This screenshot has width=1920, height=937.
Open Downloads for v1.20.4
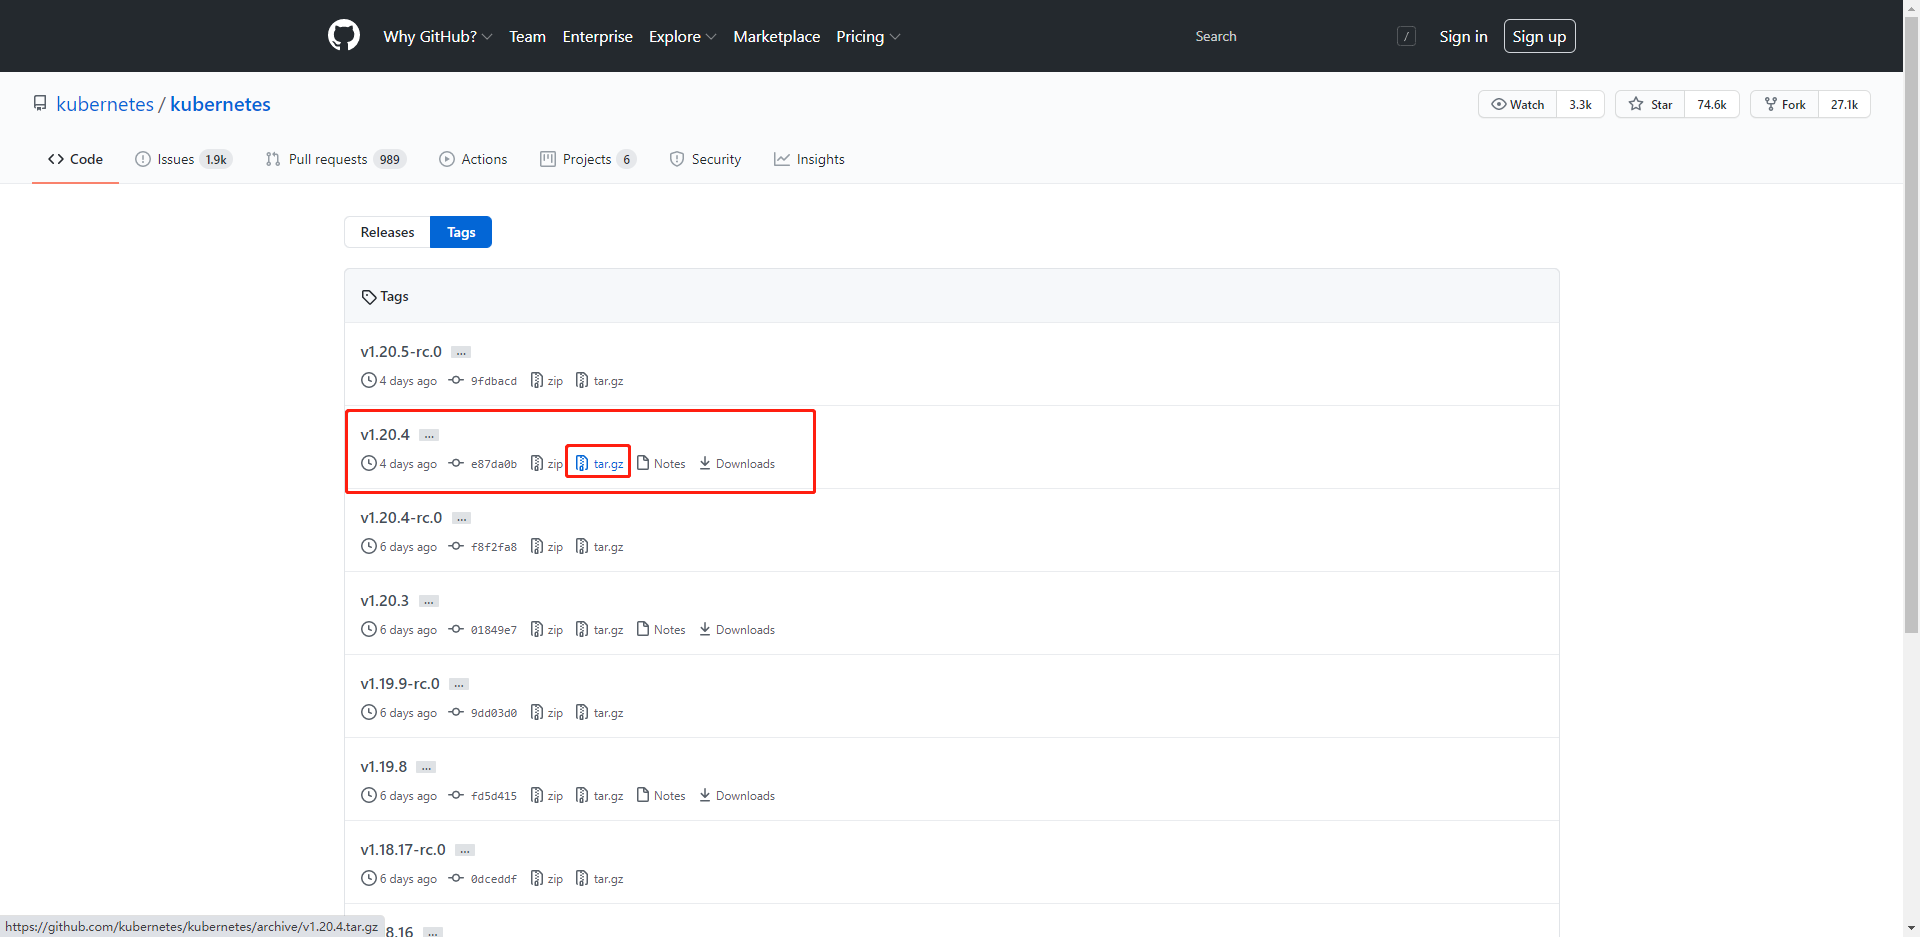click(737, 464)
